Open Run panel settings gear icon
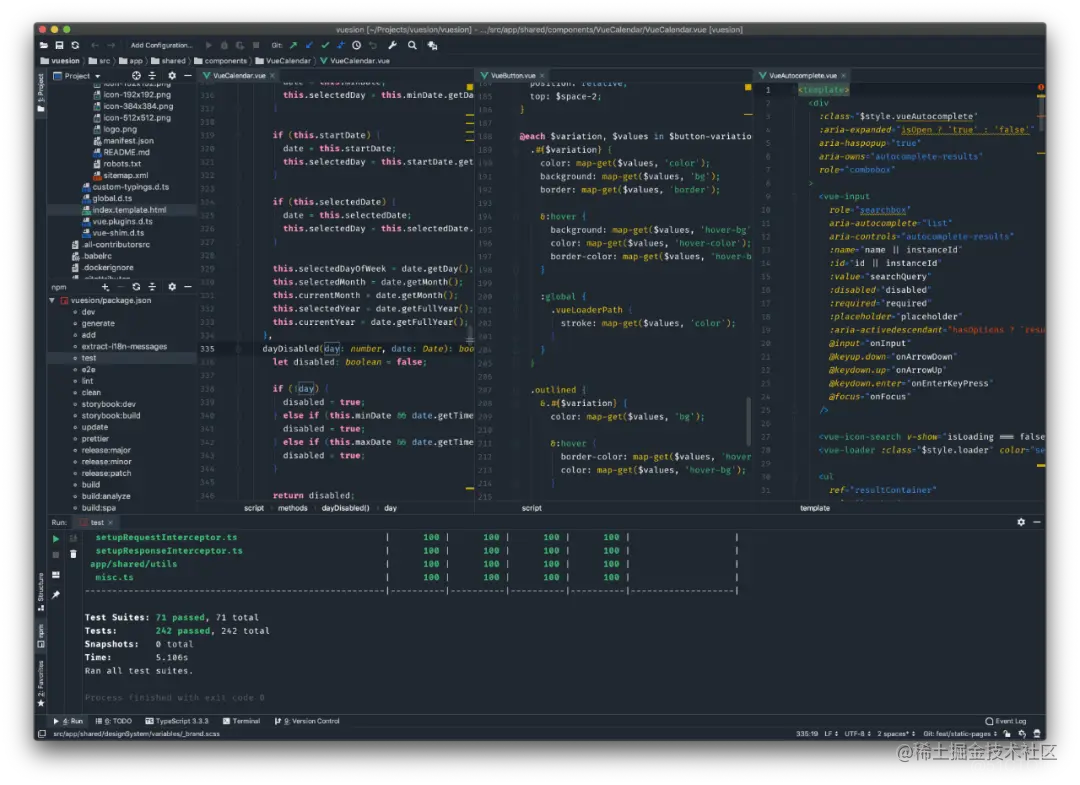Viewport: 1080px width, 785px height. [1021, 523]
